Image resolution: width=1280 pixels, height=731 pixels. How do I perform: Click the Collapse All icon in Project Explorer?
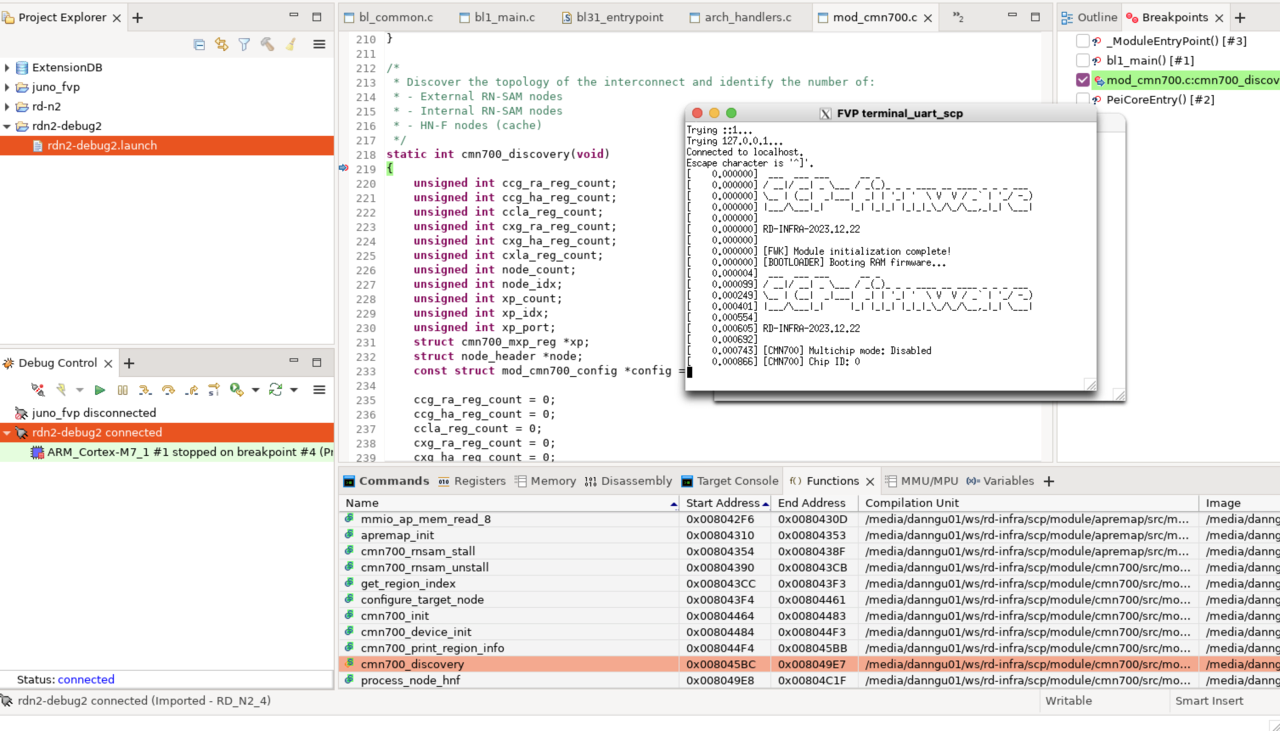pyautogui.click(x=199, y=45)
